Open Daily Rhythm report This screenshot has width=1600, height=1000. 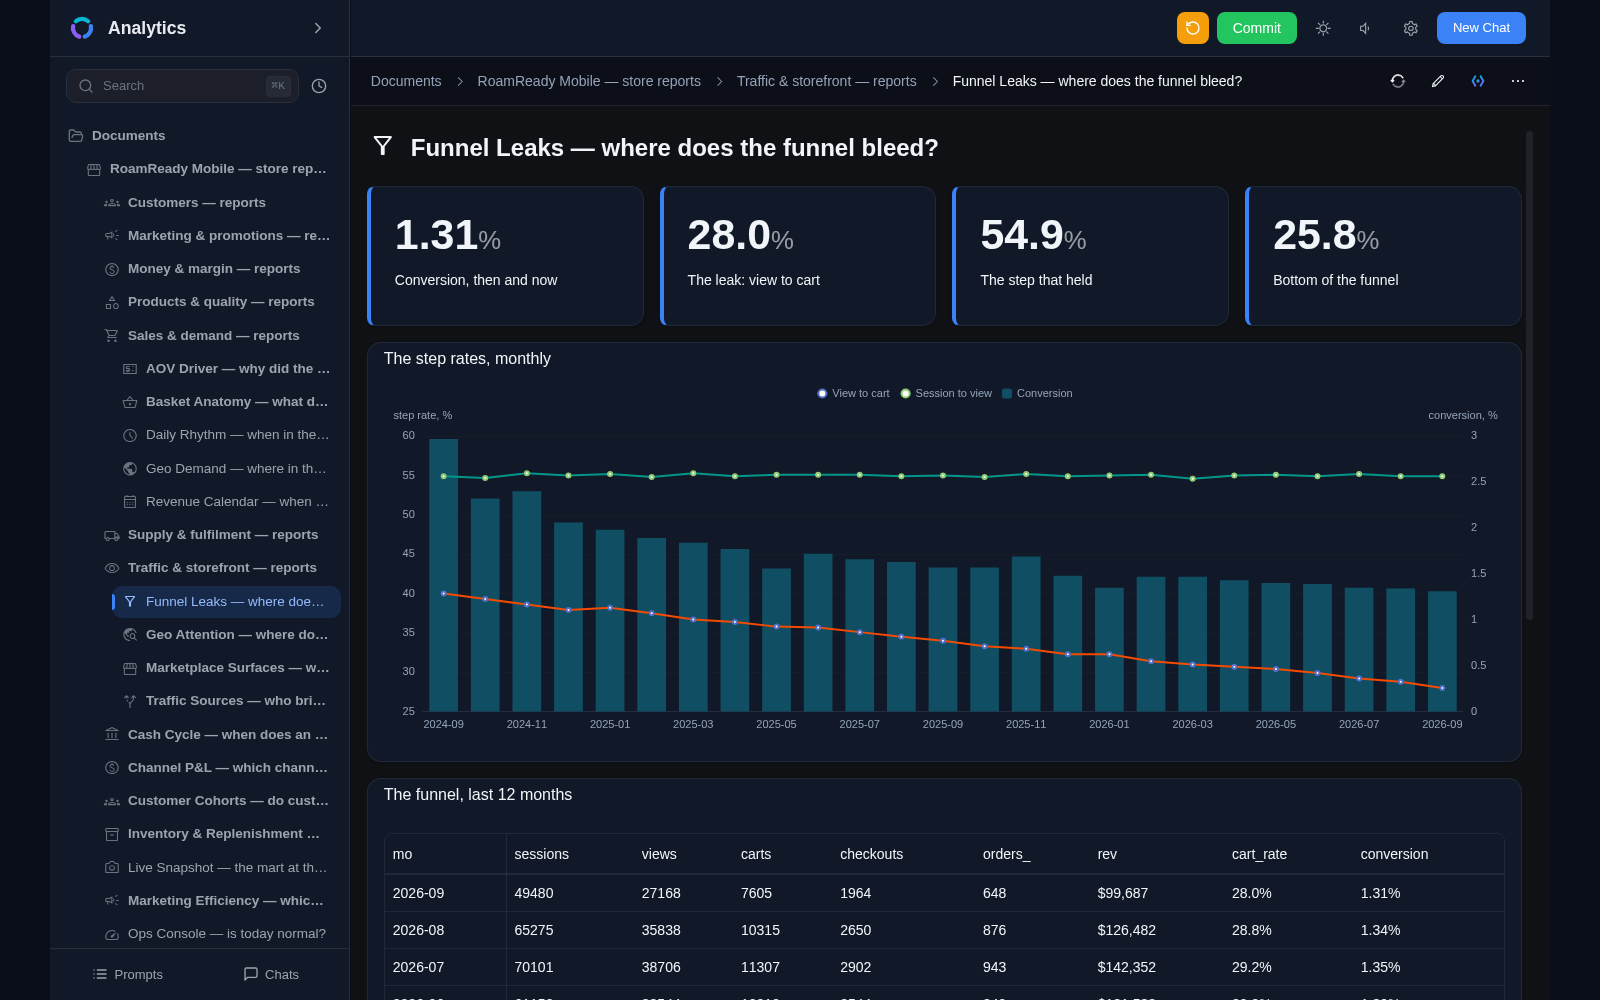point(227,434)
